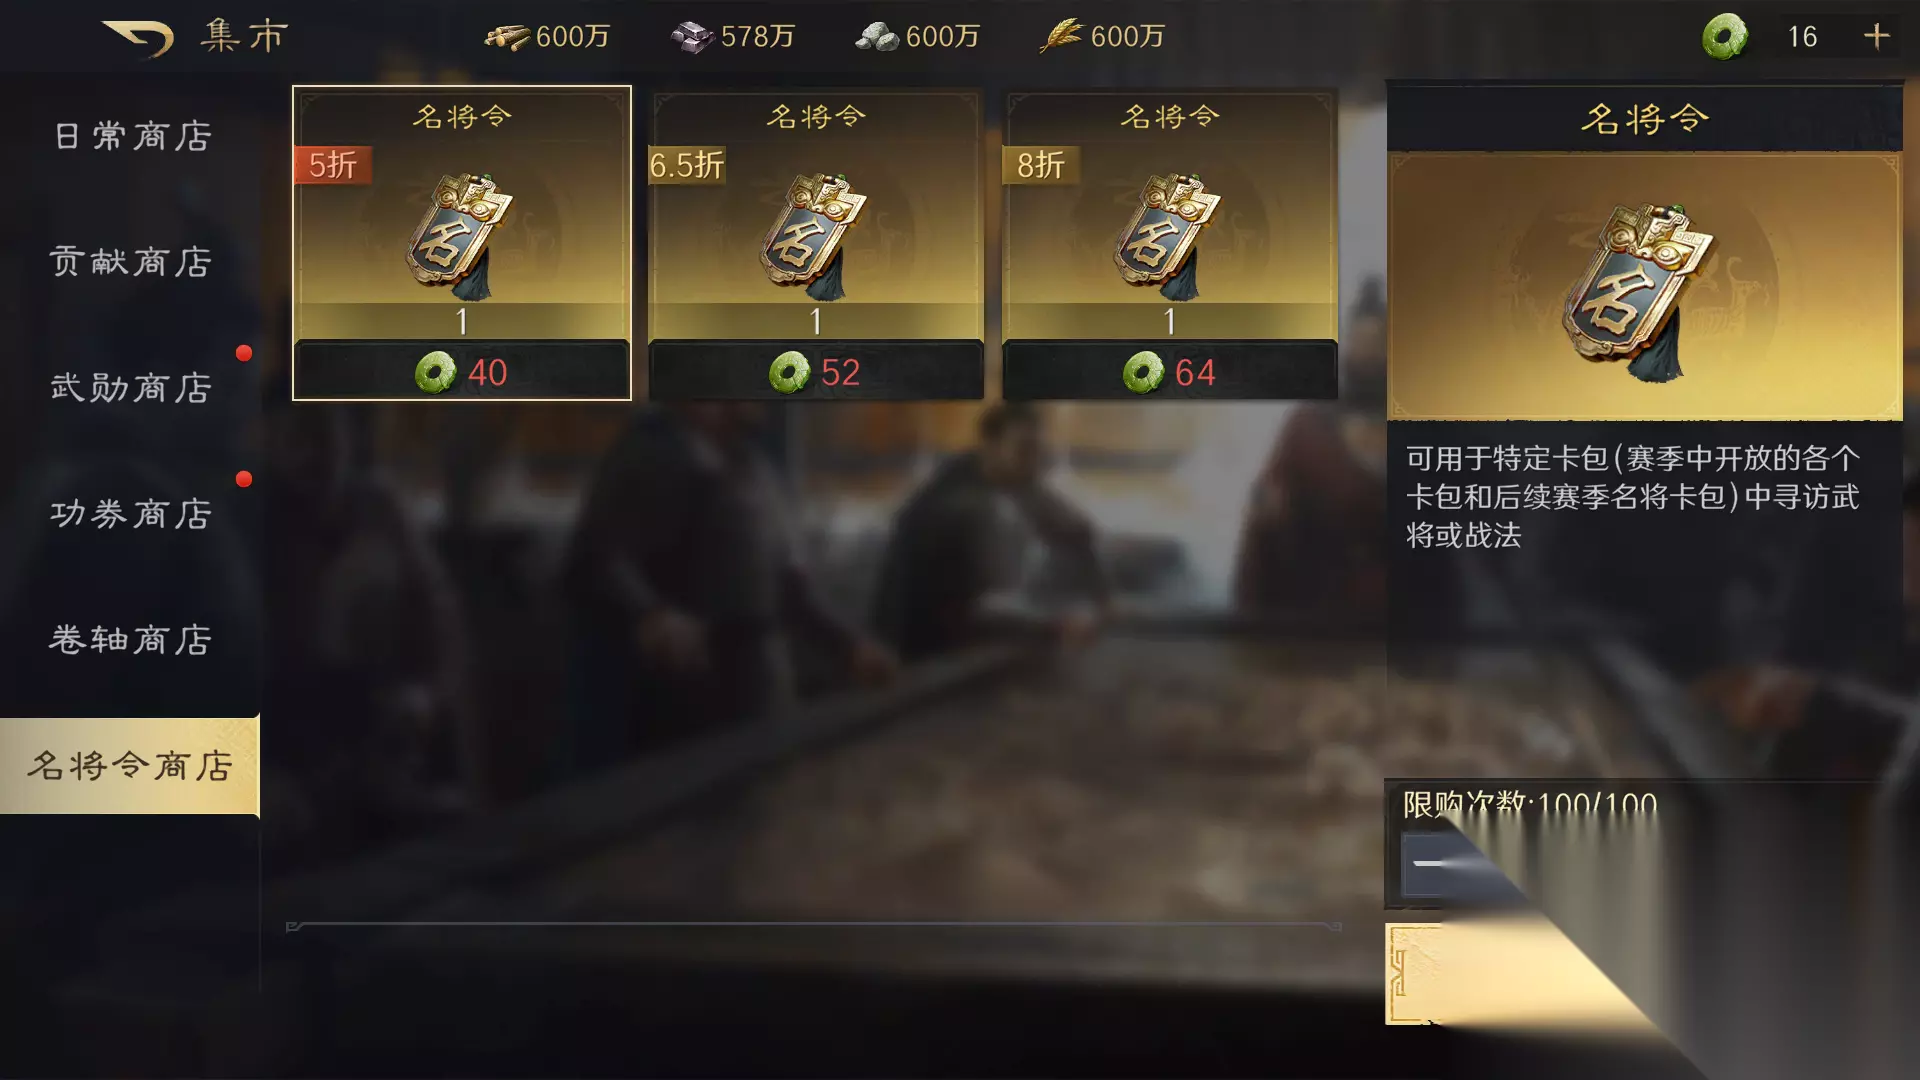This screenshot has height=1080, width=1920.
Task: Tap the stone resource icon
Action: pyautogui.click(x=877, y=38)
